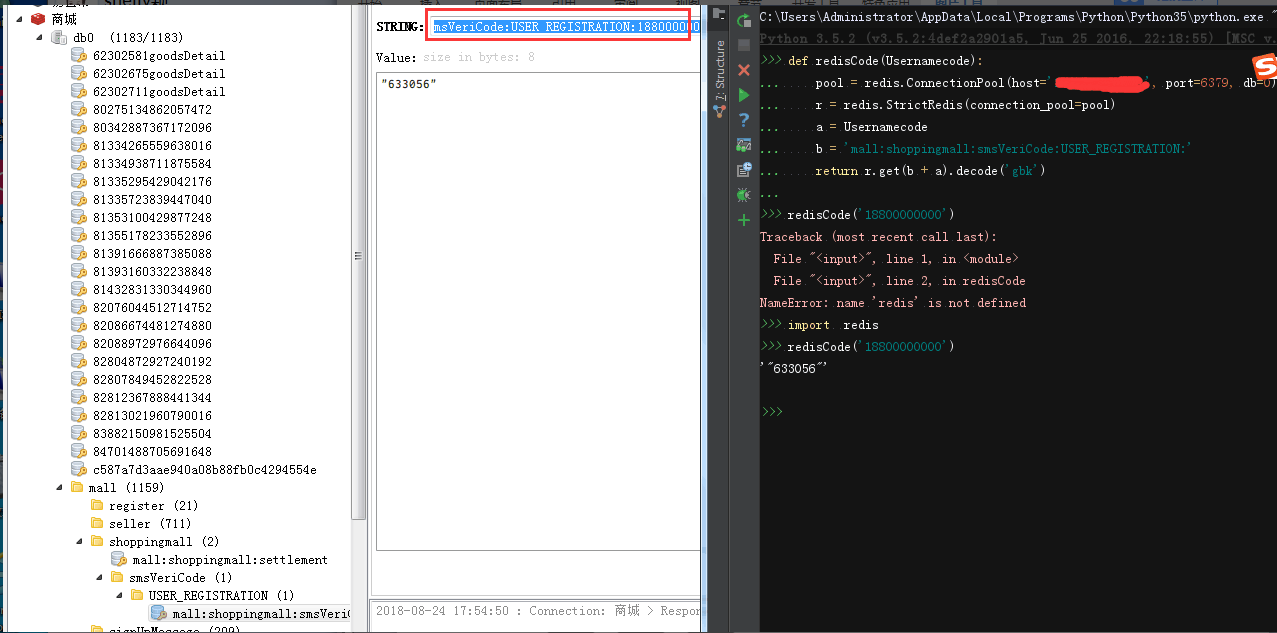This screenshot has width=1277, height=633.
Task: Select the red 商城 connection icon
Action: click(x=38, y=19)
